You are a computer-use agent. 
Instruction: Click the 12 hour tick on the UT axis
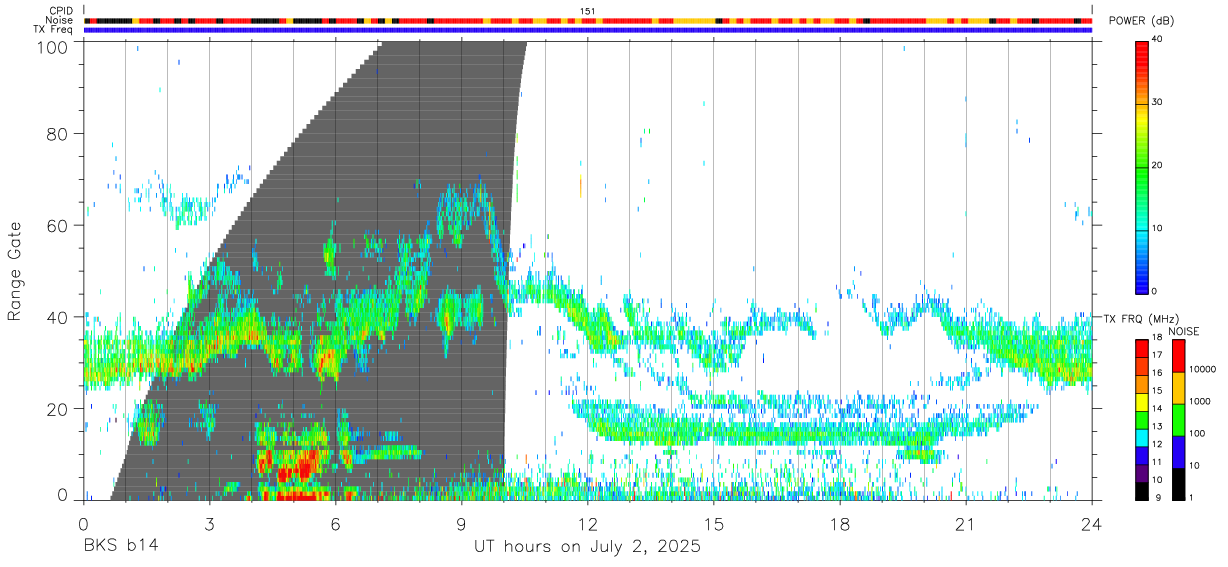click(588, 524)
